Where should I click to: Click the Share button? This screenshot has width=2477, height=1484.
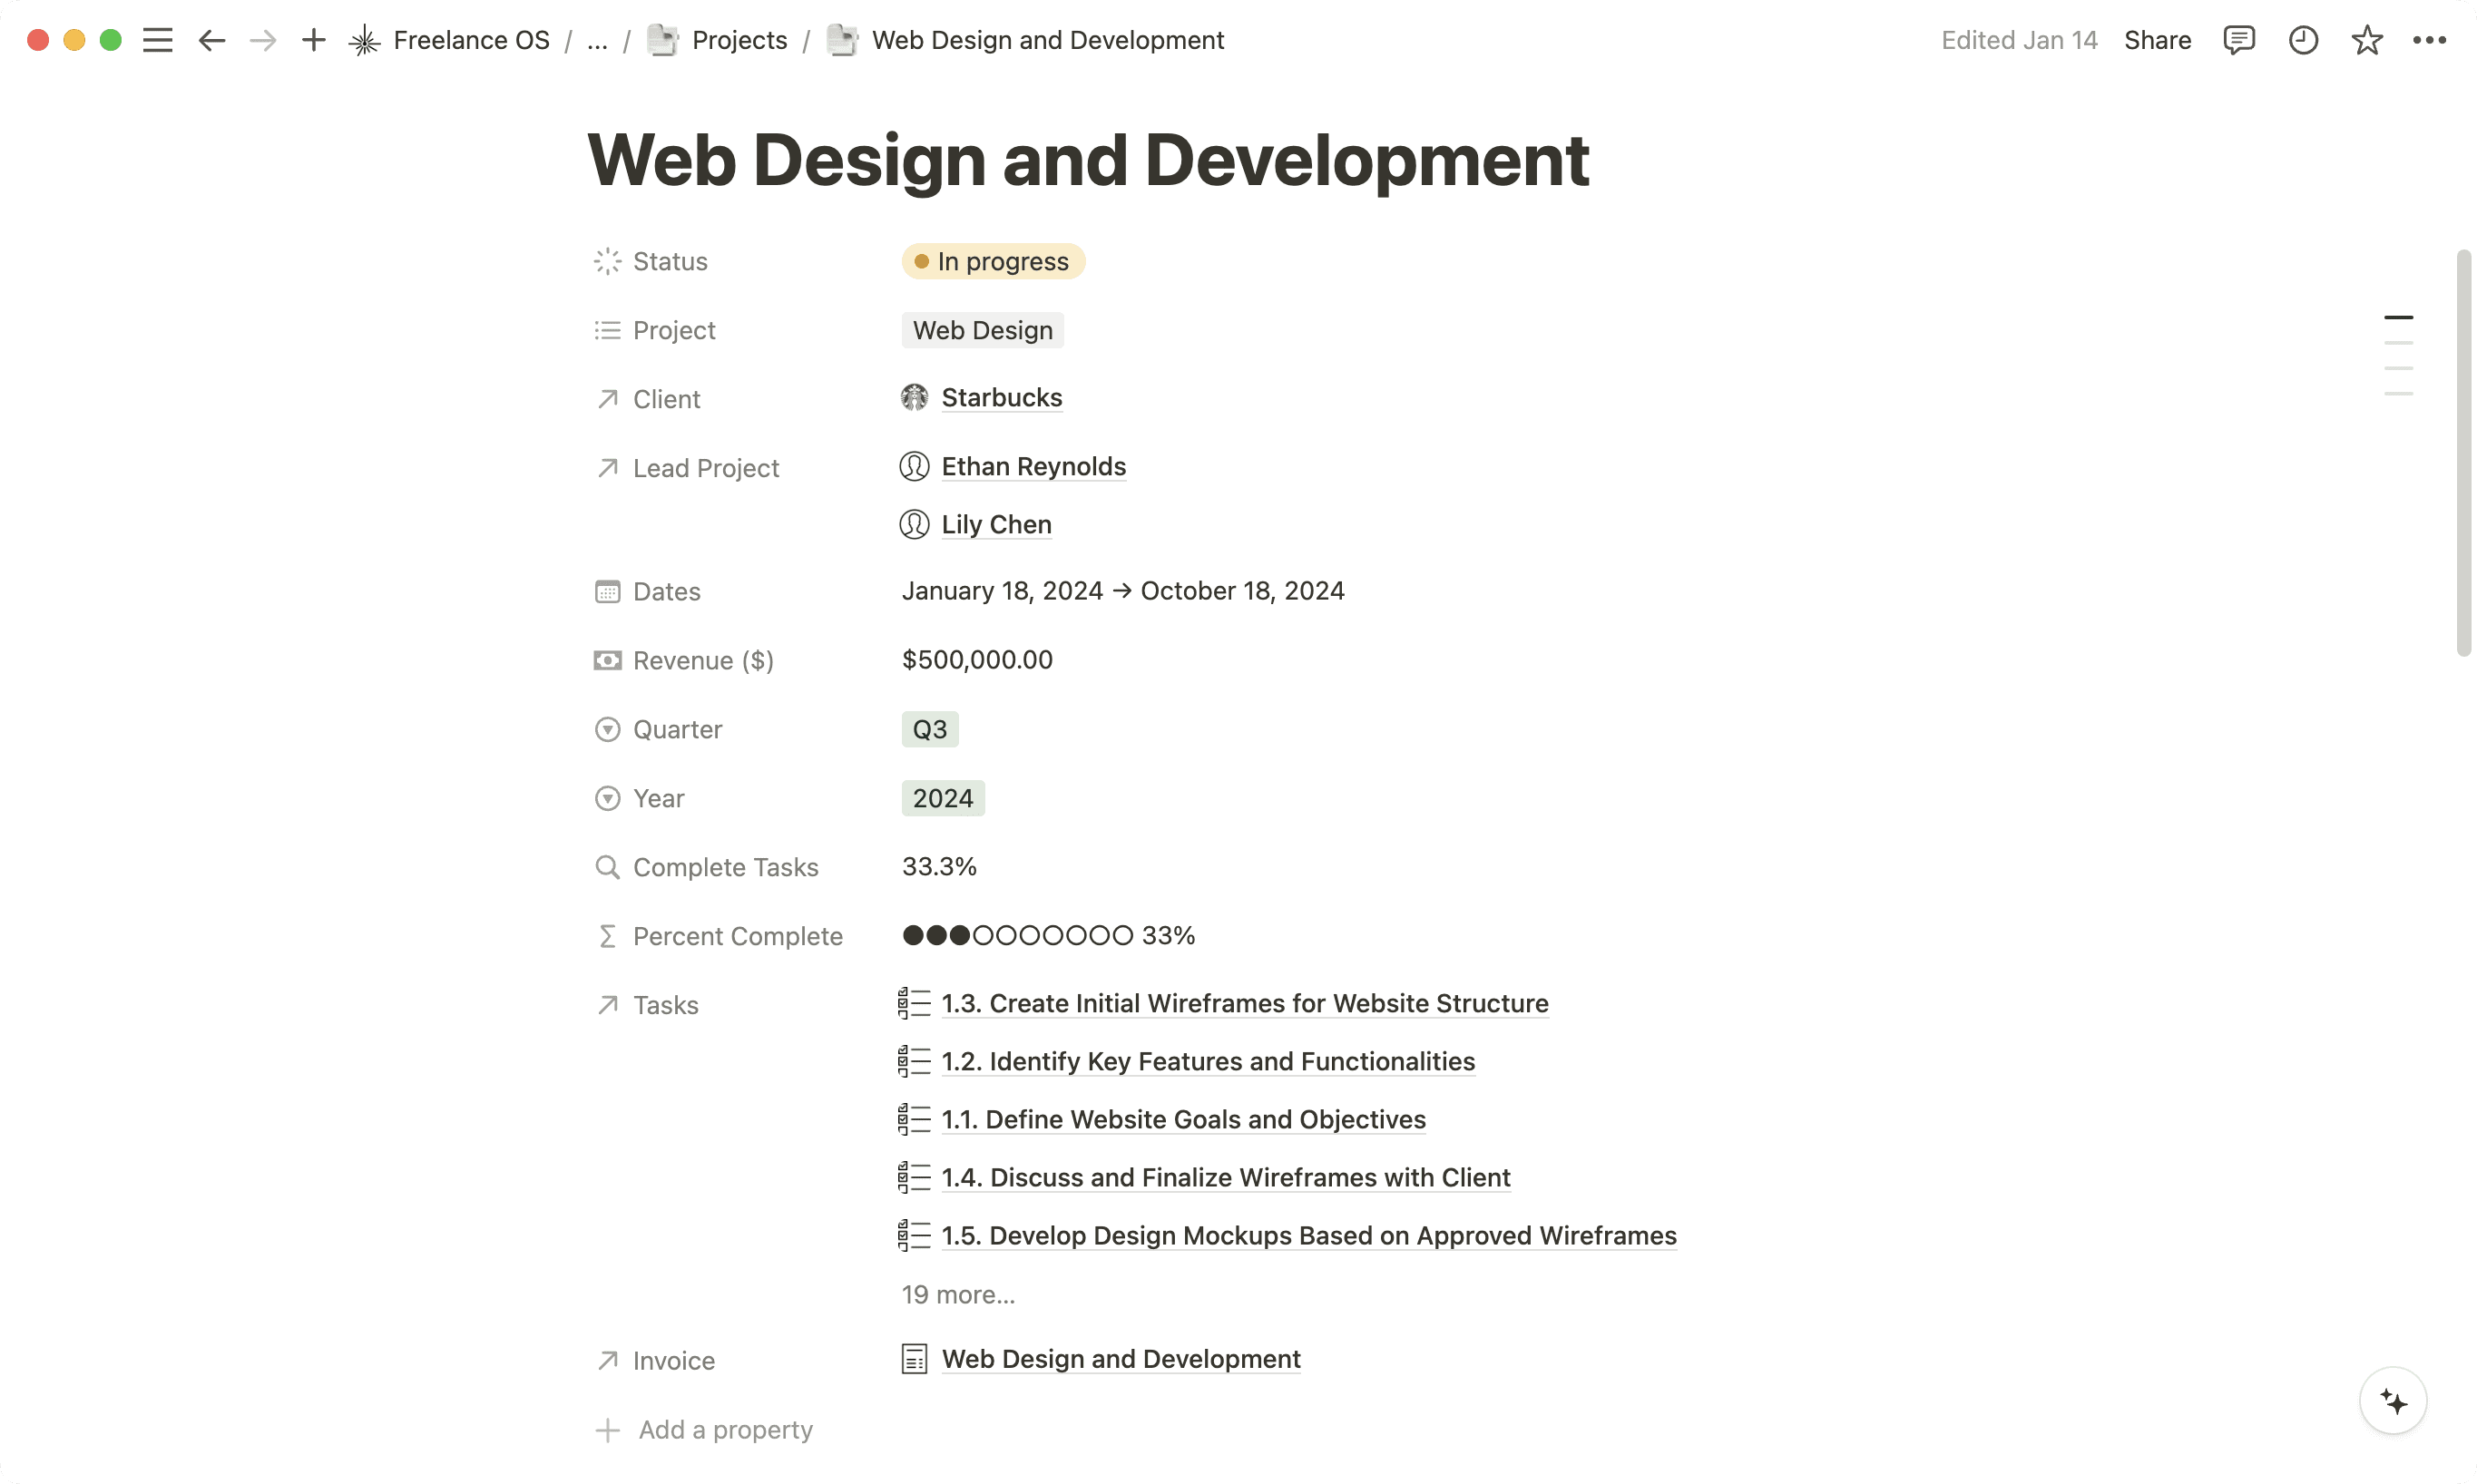pos(2157,40)
